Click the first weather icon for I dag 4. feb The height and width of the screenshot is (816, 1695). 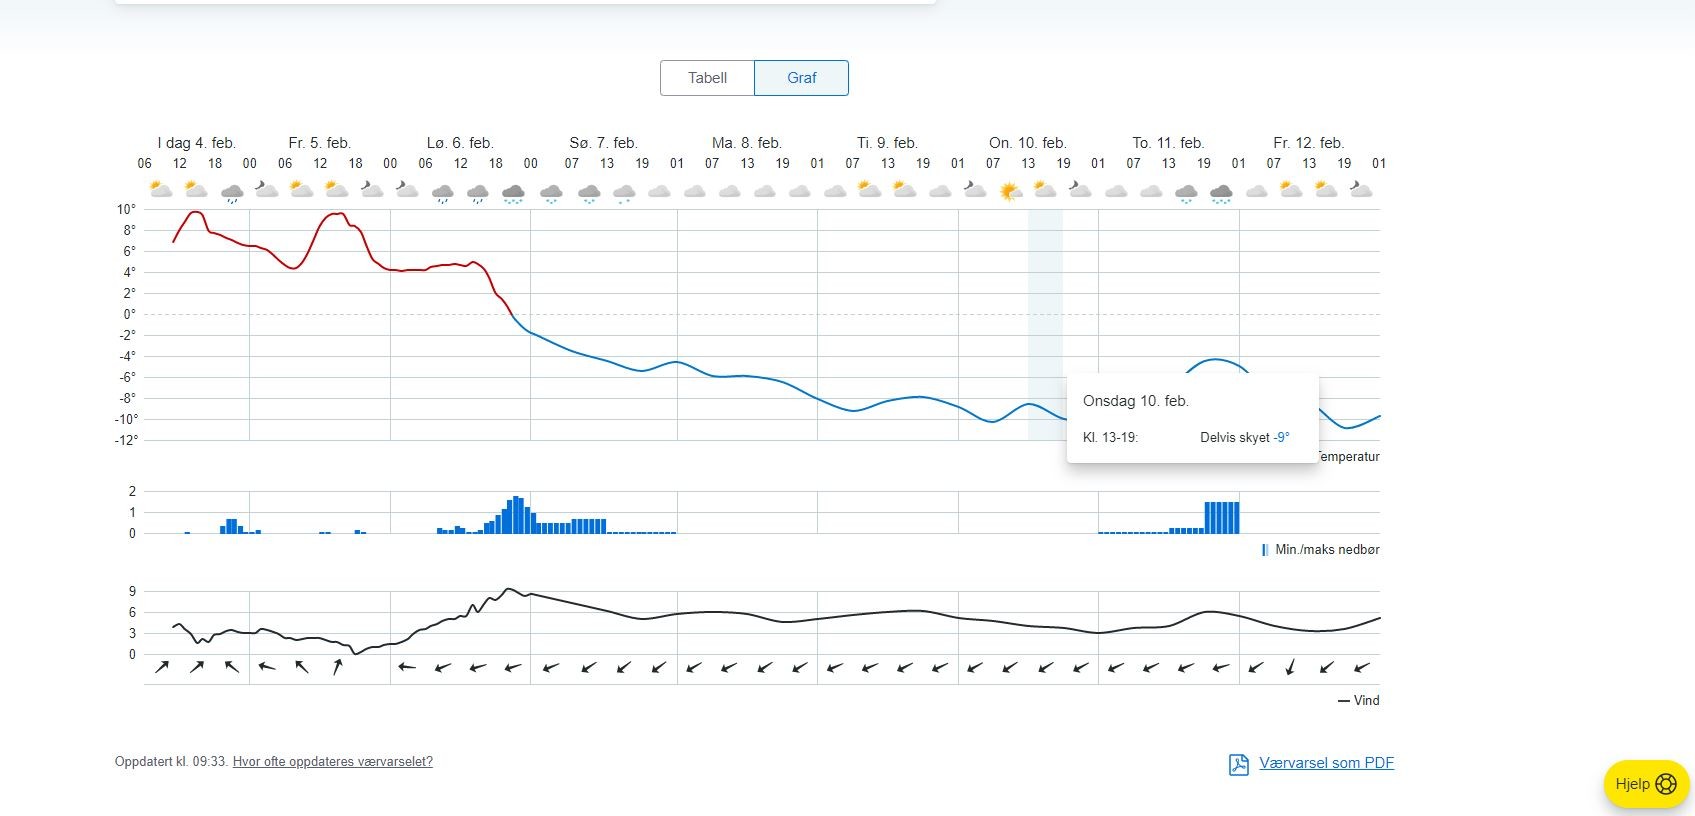(x=161, y=189)
